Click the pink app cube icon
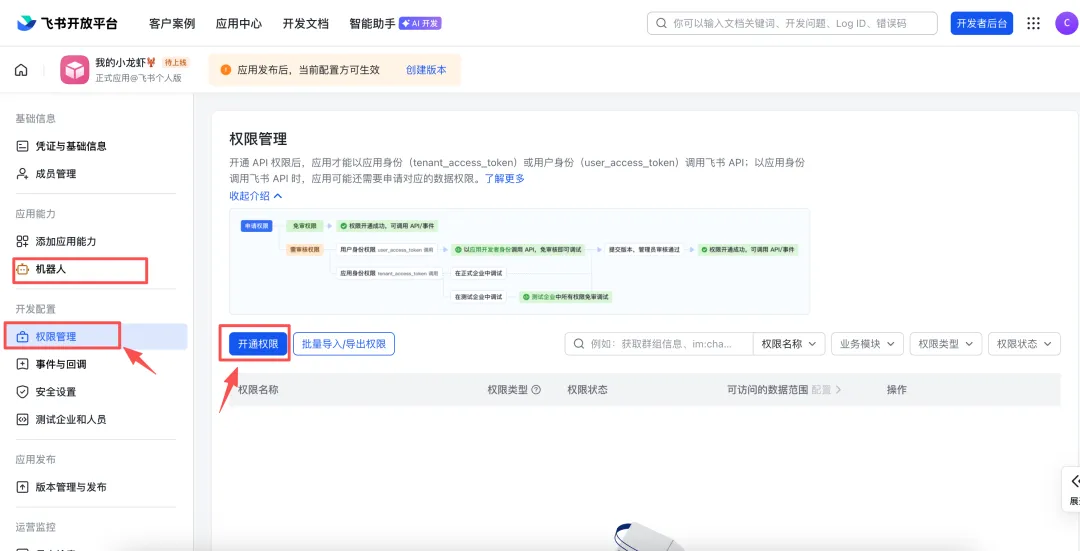Screen dimensions: 1080x551 74,70
